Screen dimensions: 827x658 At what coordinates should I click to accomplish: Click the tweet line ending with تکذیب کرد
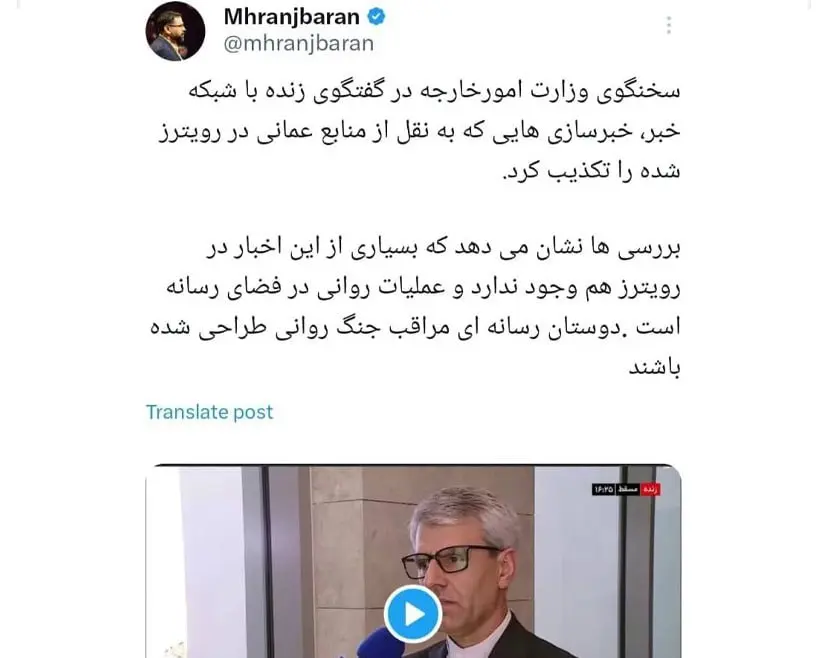591,171
